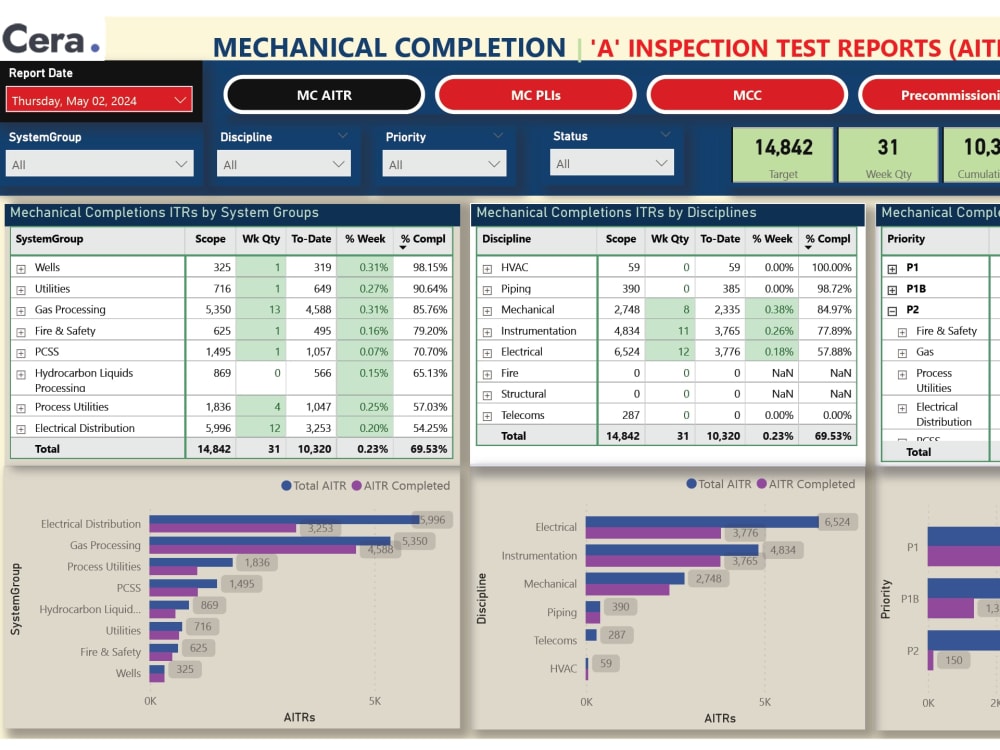The width and height of the screenshot is (1000, 750).
Task: Expand the PCSS system group row
Action: [21, 353]
